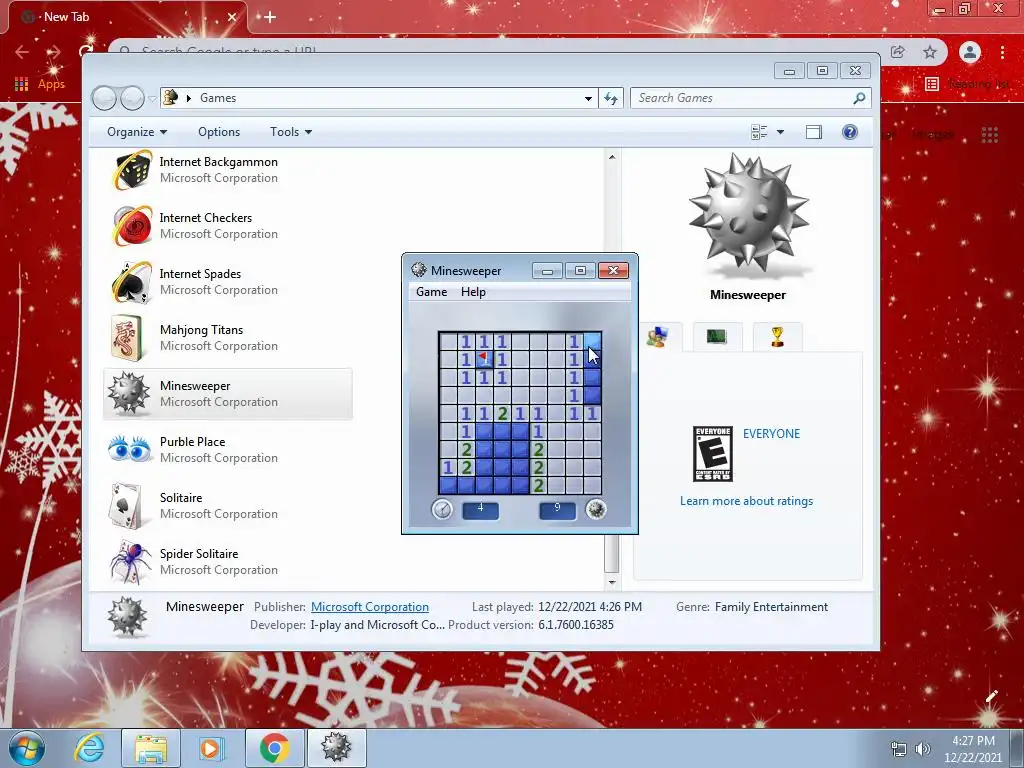Click Learn more about ratings link

click(746, 501)
